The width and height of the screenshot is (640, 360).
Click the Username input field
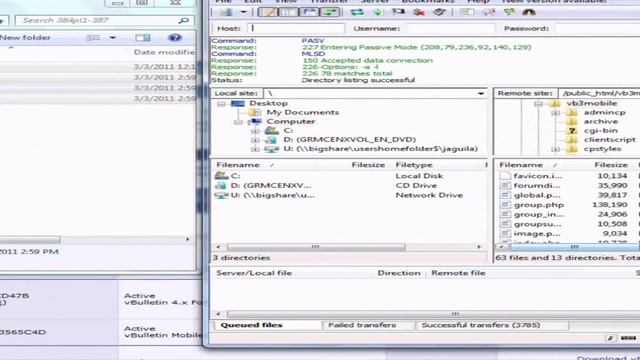[451, 29]
